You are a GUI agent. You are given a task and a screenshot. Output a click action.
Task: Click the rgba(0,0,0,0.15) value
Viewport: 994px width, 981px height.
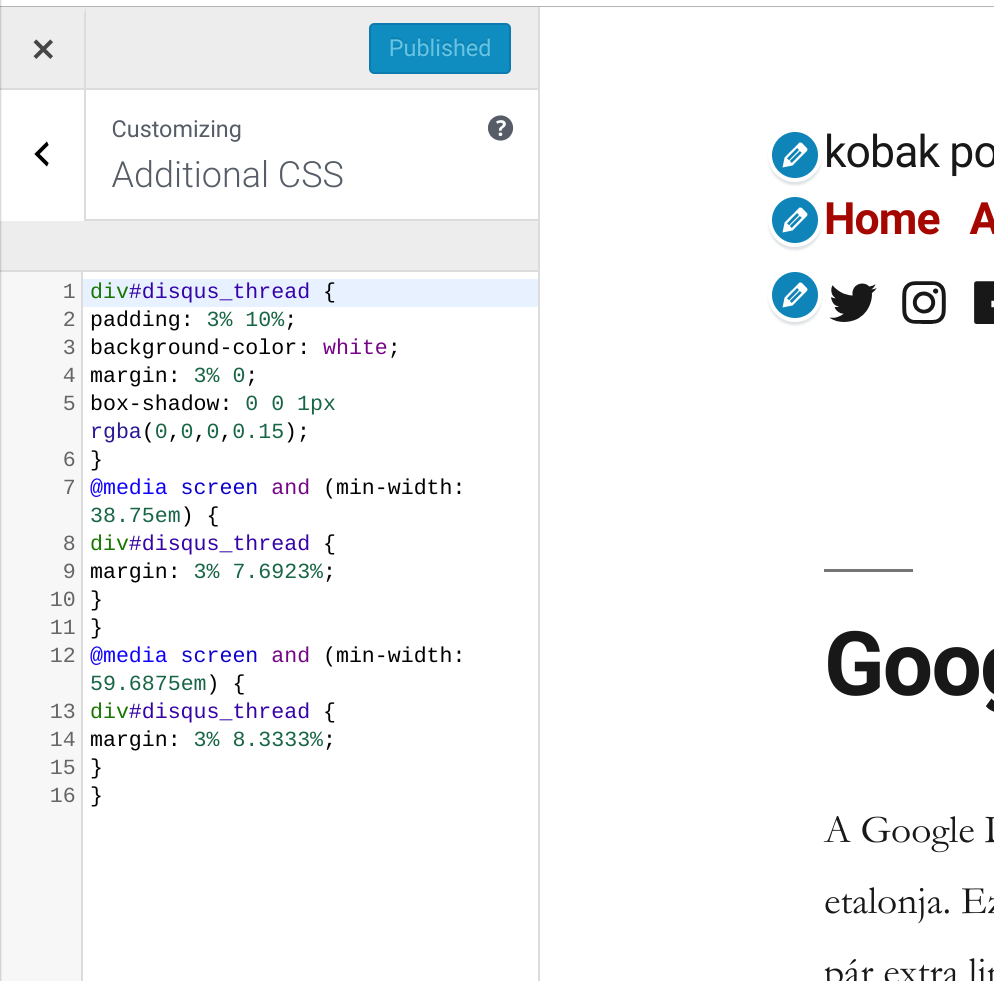[193, 432]
